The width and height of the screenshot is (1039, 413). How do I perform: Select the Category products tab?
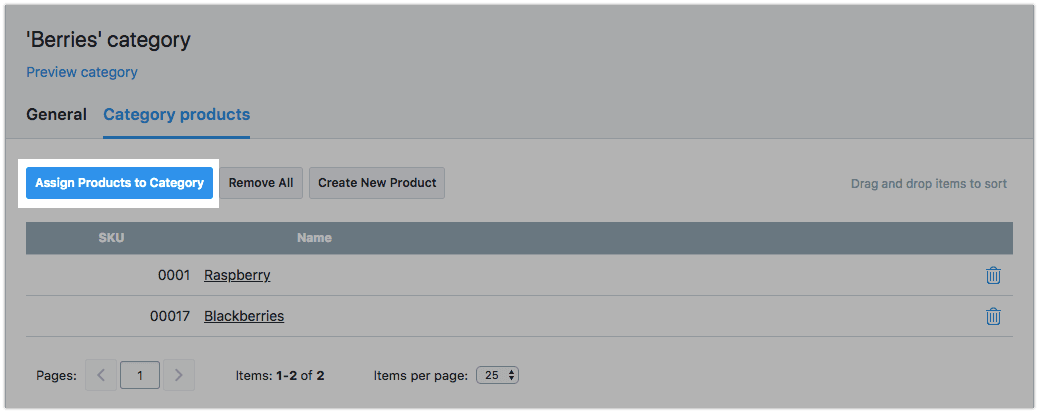pos(176,114)
